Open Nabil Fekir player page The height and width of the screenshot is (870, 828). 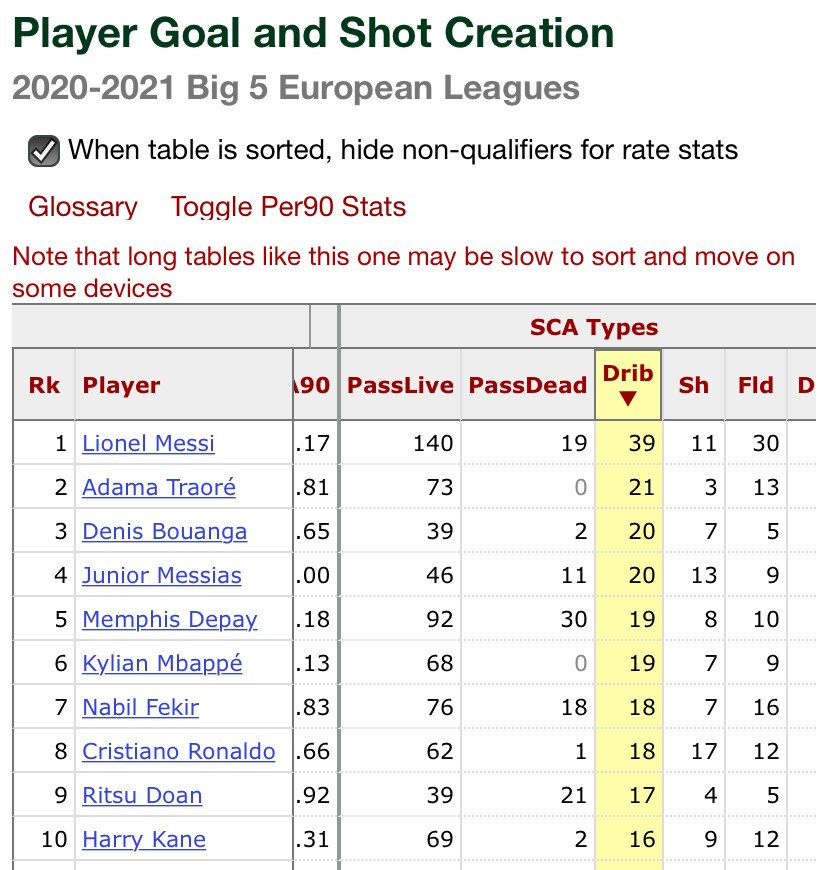[x=140, y=707]
